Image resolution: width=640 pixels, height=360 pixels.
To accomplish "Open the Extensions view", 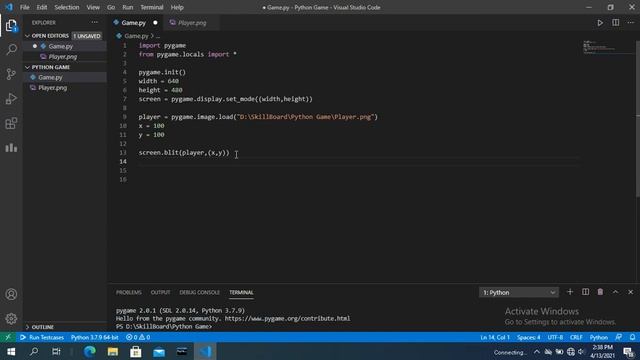I will coord(11,123).
